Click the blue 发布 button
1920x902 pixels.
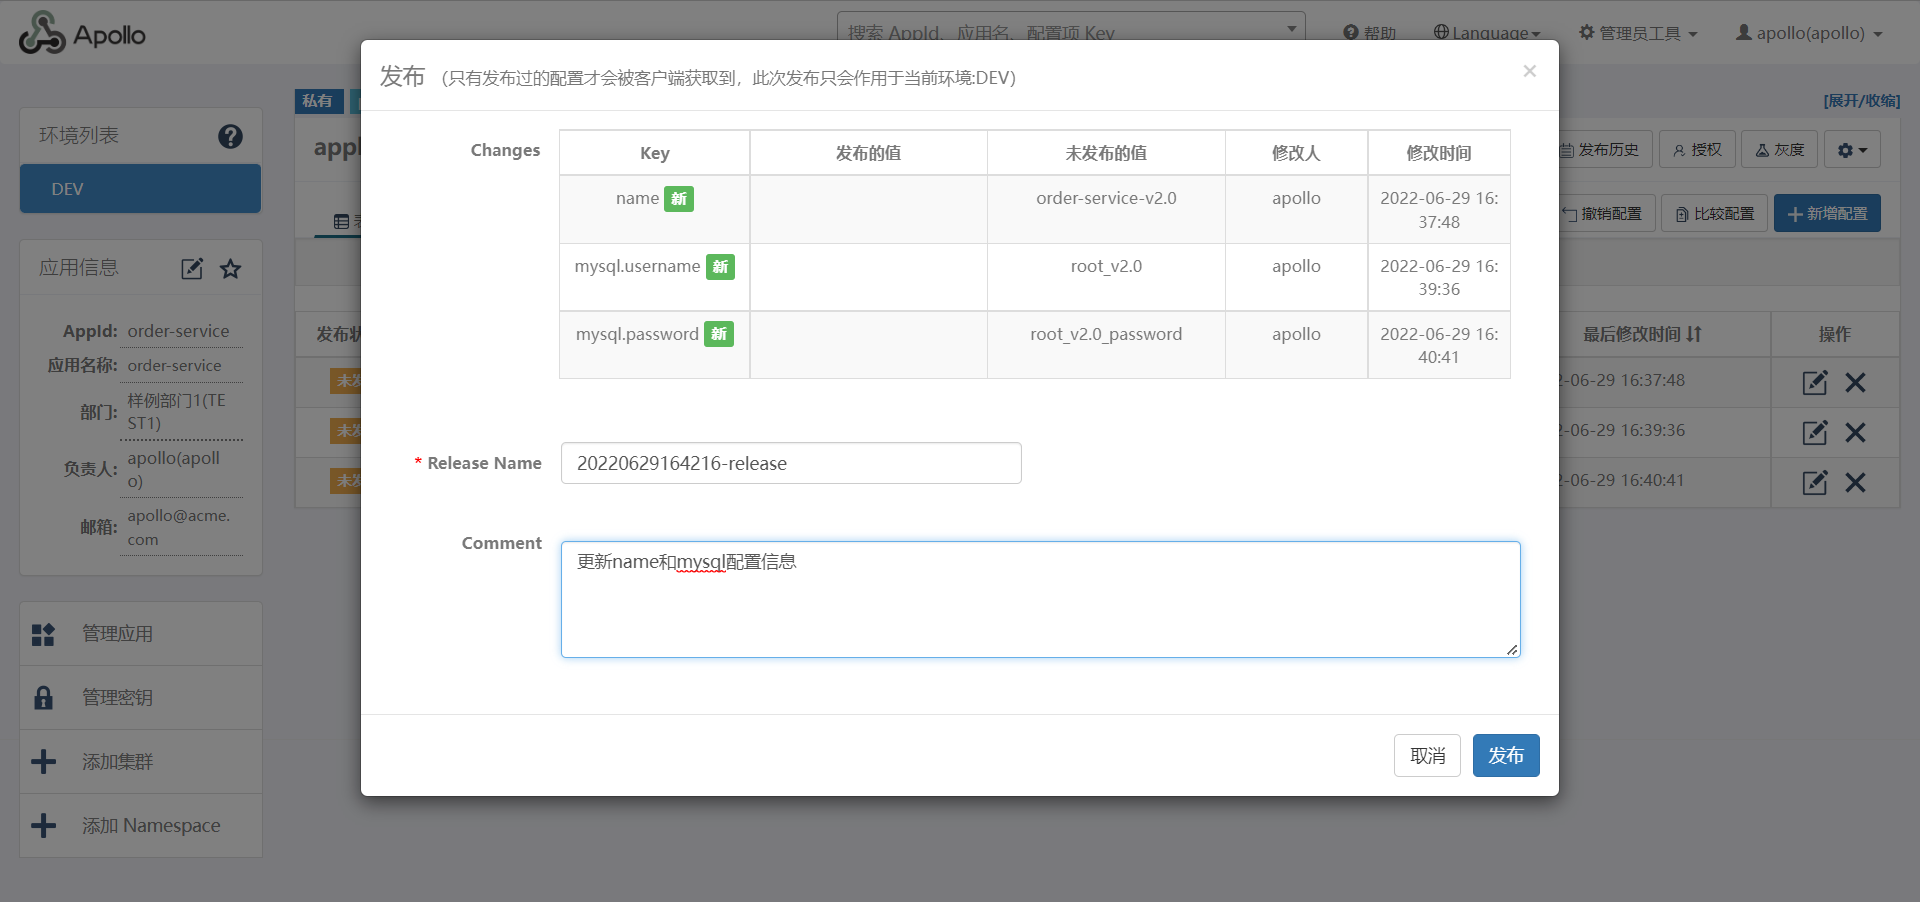[1505, 755]
